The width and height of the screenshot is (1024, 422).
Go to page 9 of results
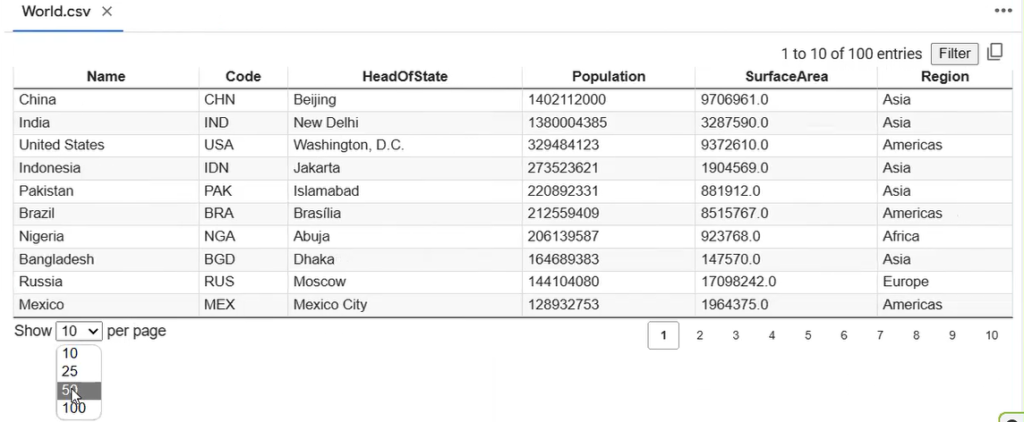click(x=952, y=335)
